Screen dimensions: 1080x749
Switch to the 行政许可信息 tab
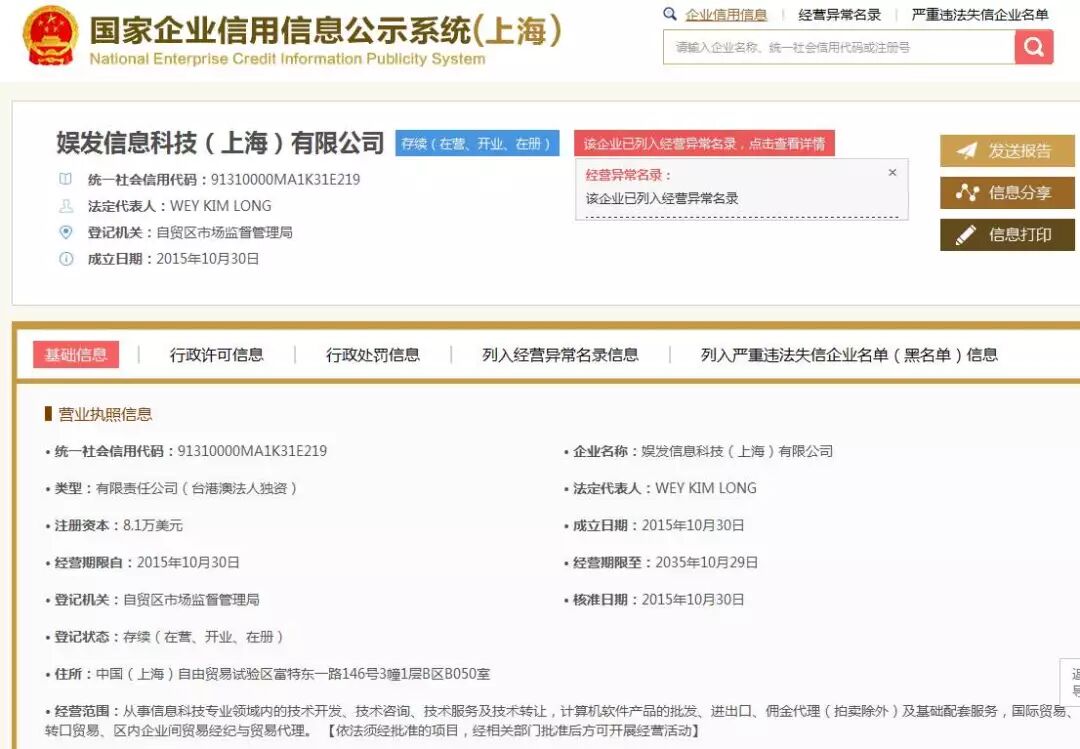[x=216, y=355]
